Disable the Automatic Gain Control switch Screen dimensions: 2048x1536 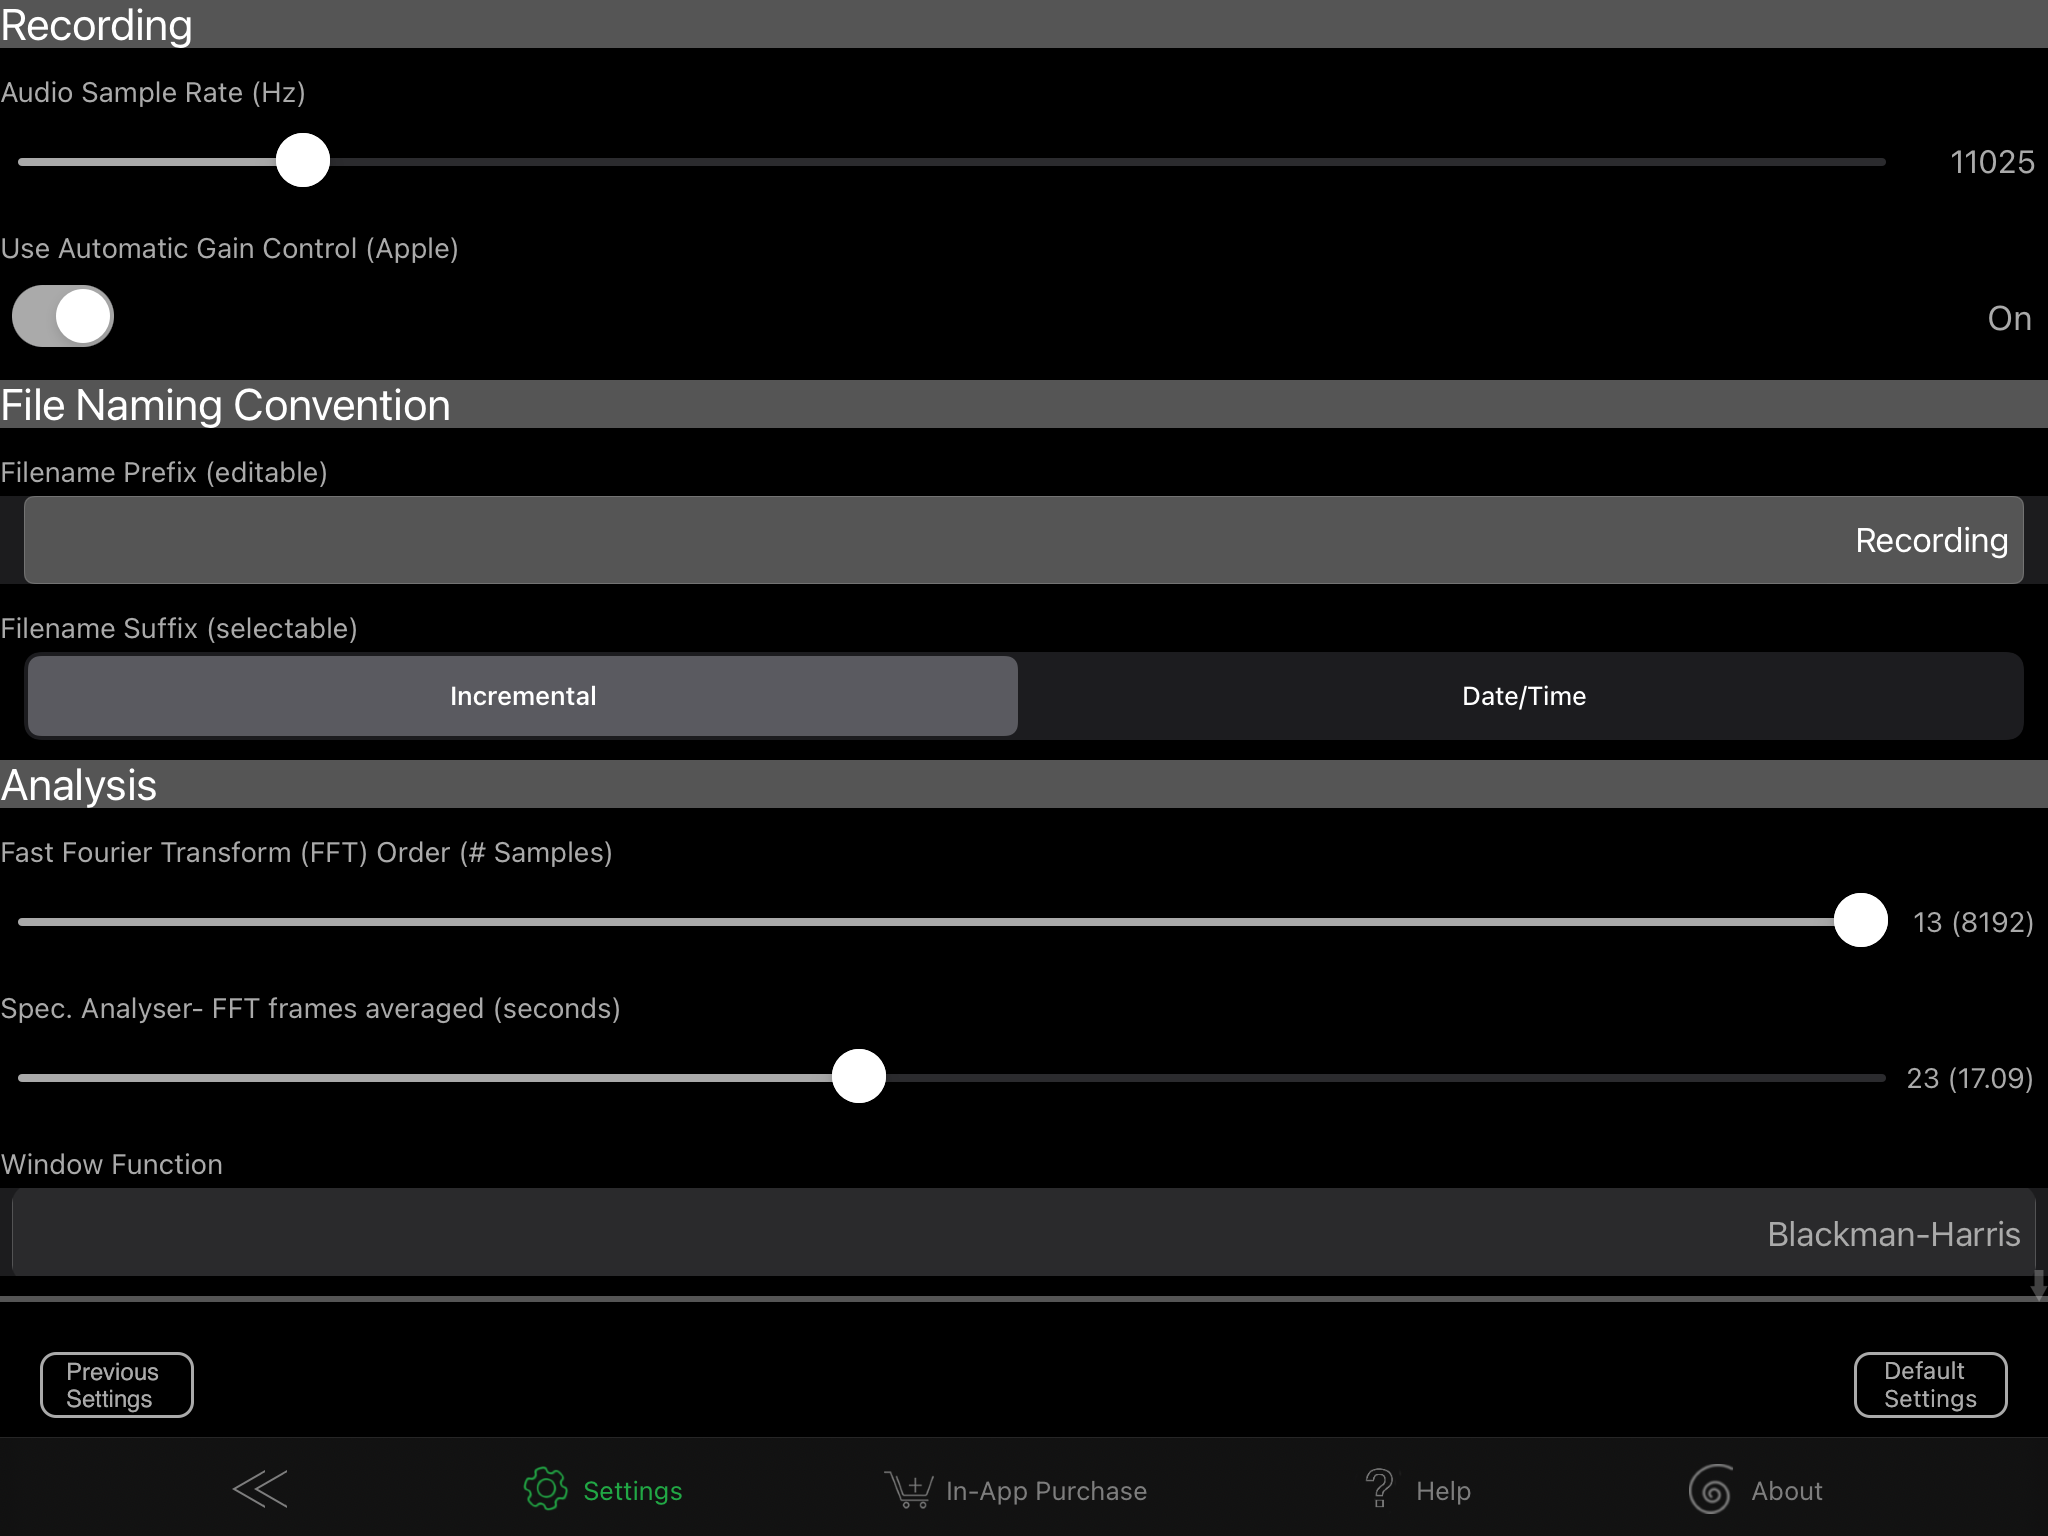(63, 317)
